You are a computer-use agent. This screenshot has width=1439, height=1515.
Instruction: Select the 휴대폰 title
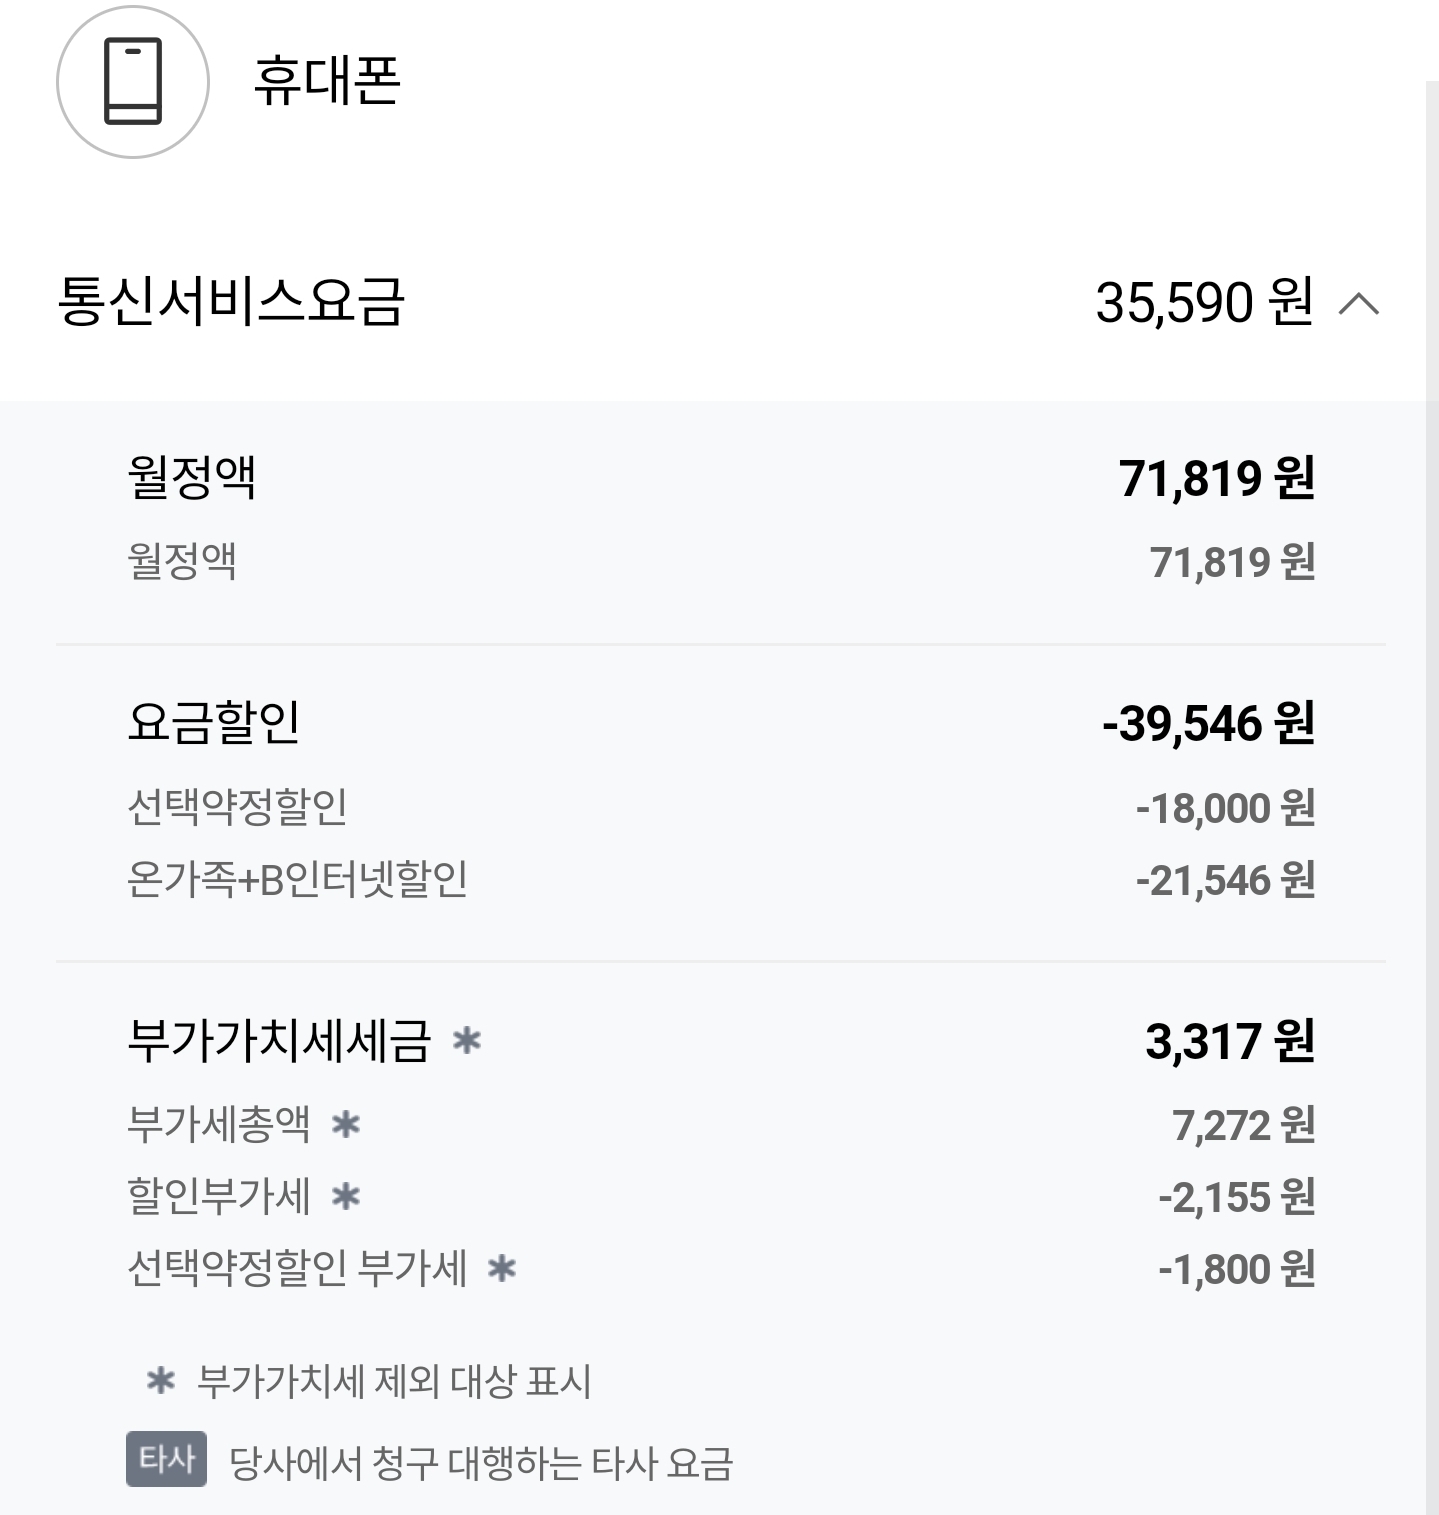tap(327, 82)
